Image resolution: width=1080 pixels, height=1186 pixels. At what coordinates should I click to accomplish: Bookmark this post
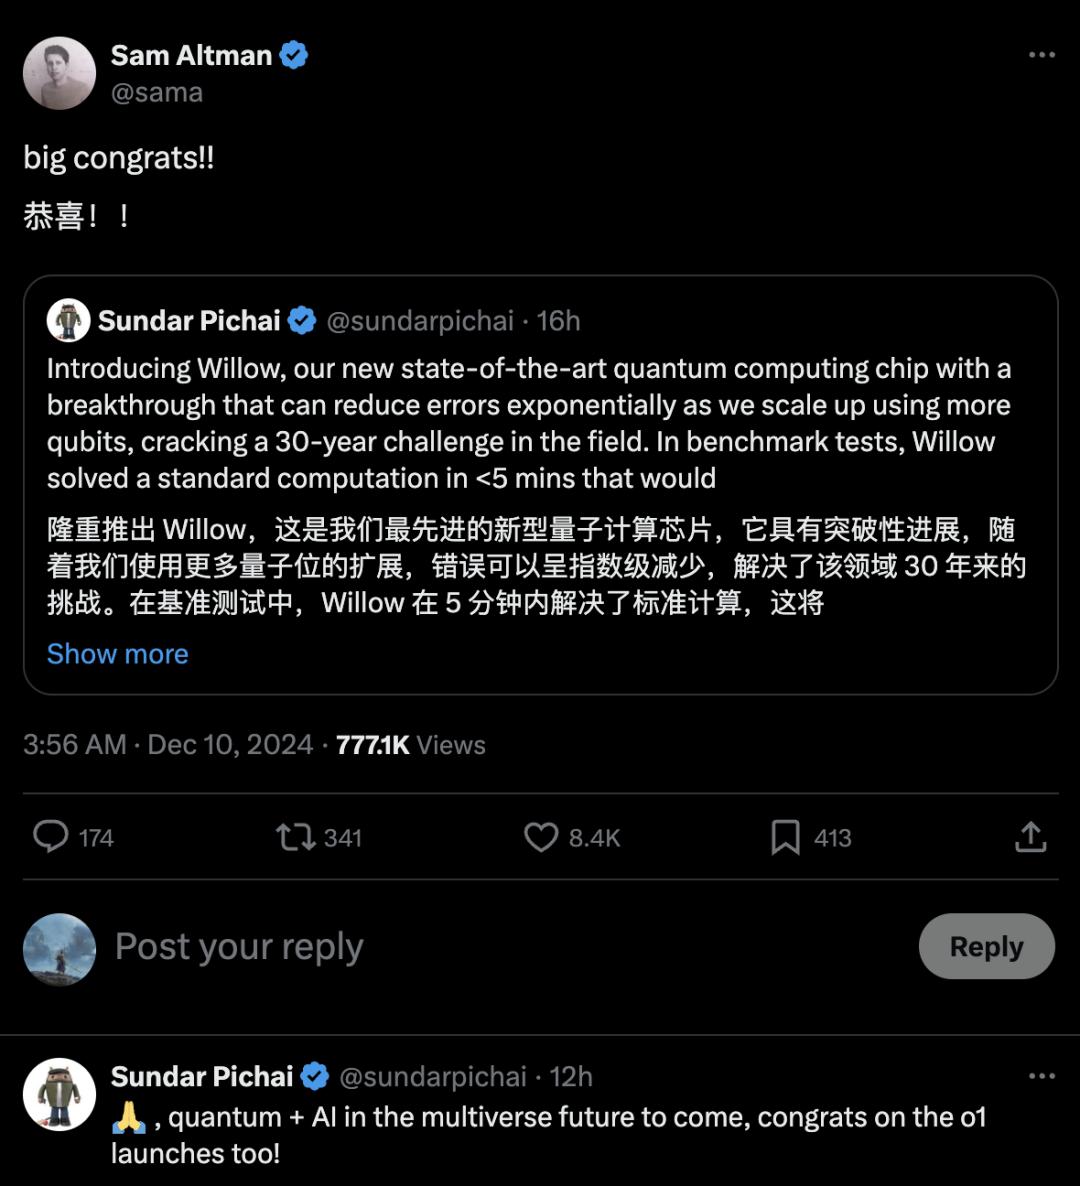click(786, 837)
